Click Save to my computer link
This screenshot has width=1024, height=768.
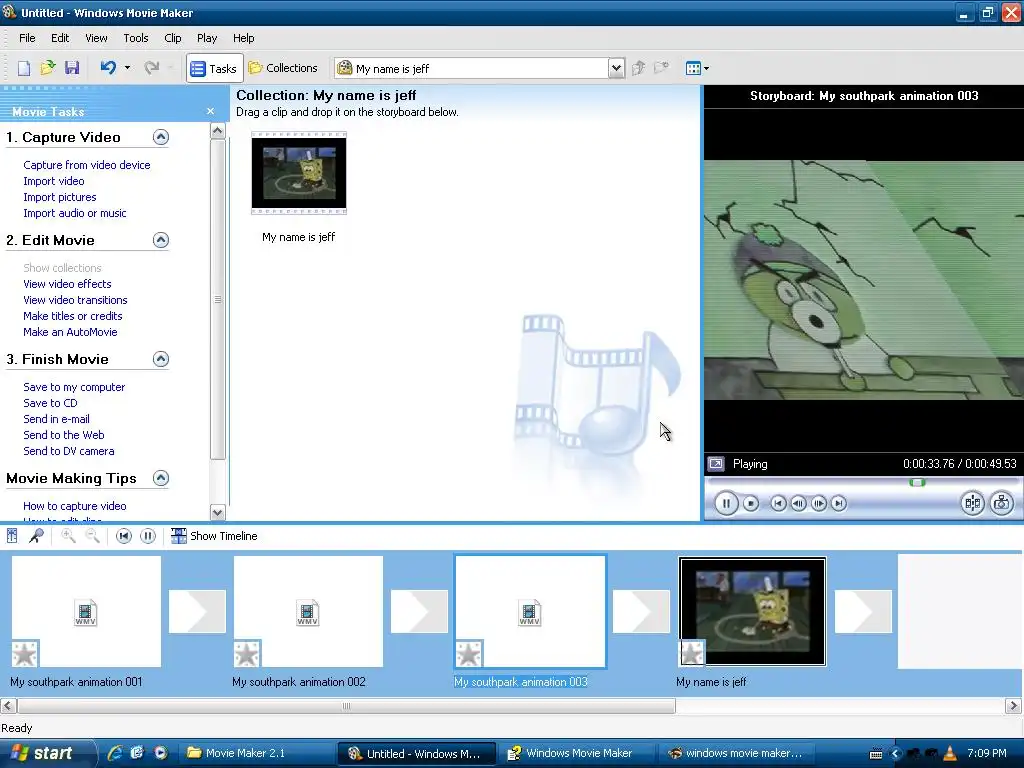74,387
